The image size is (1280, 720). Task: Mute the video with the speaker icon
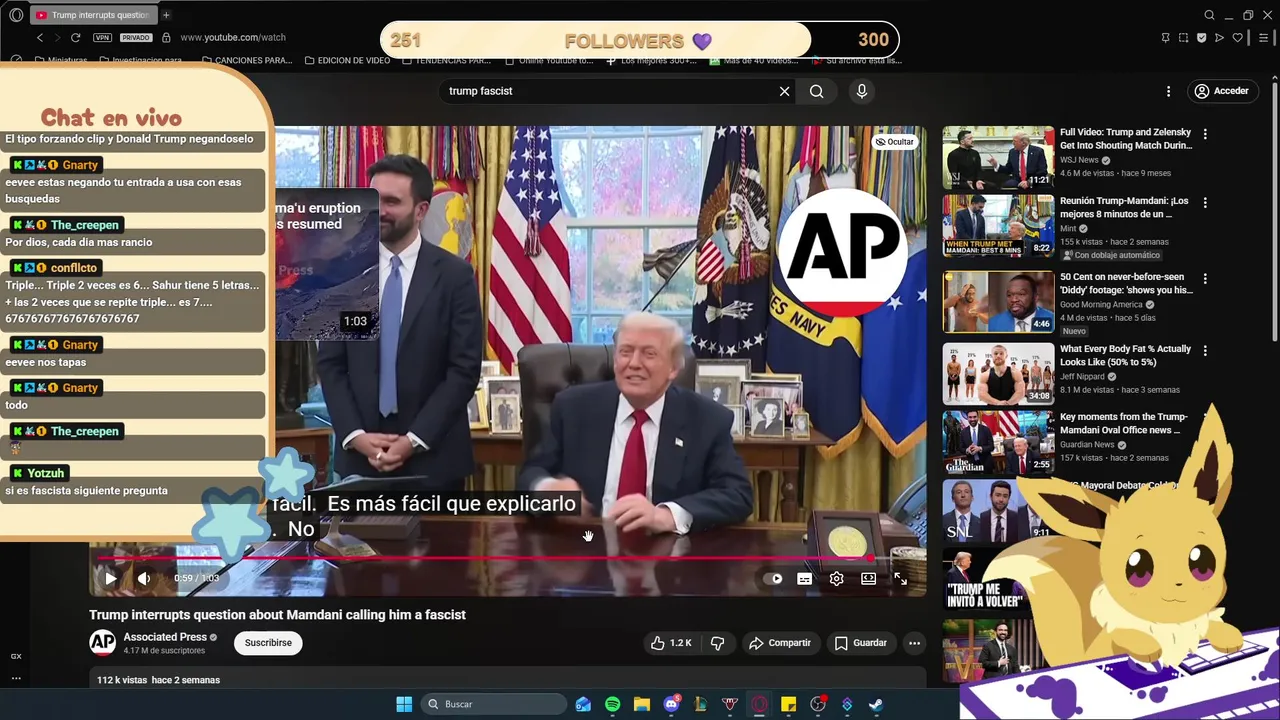144,578
